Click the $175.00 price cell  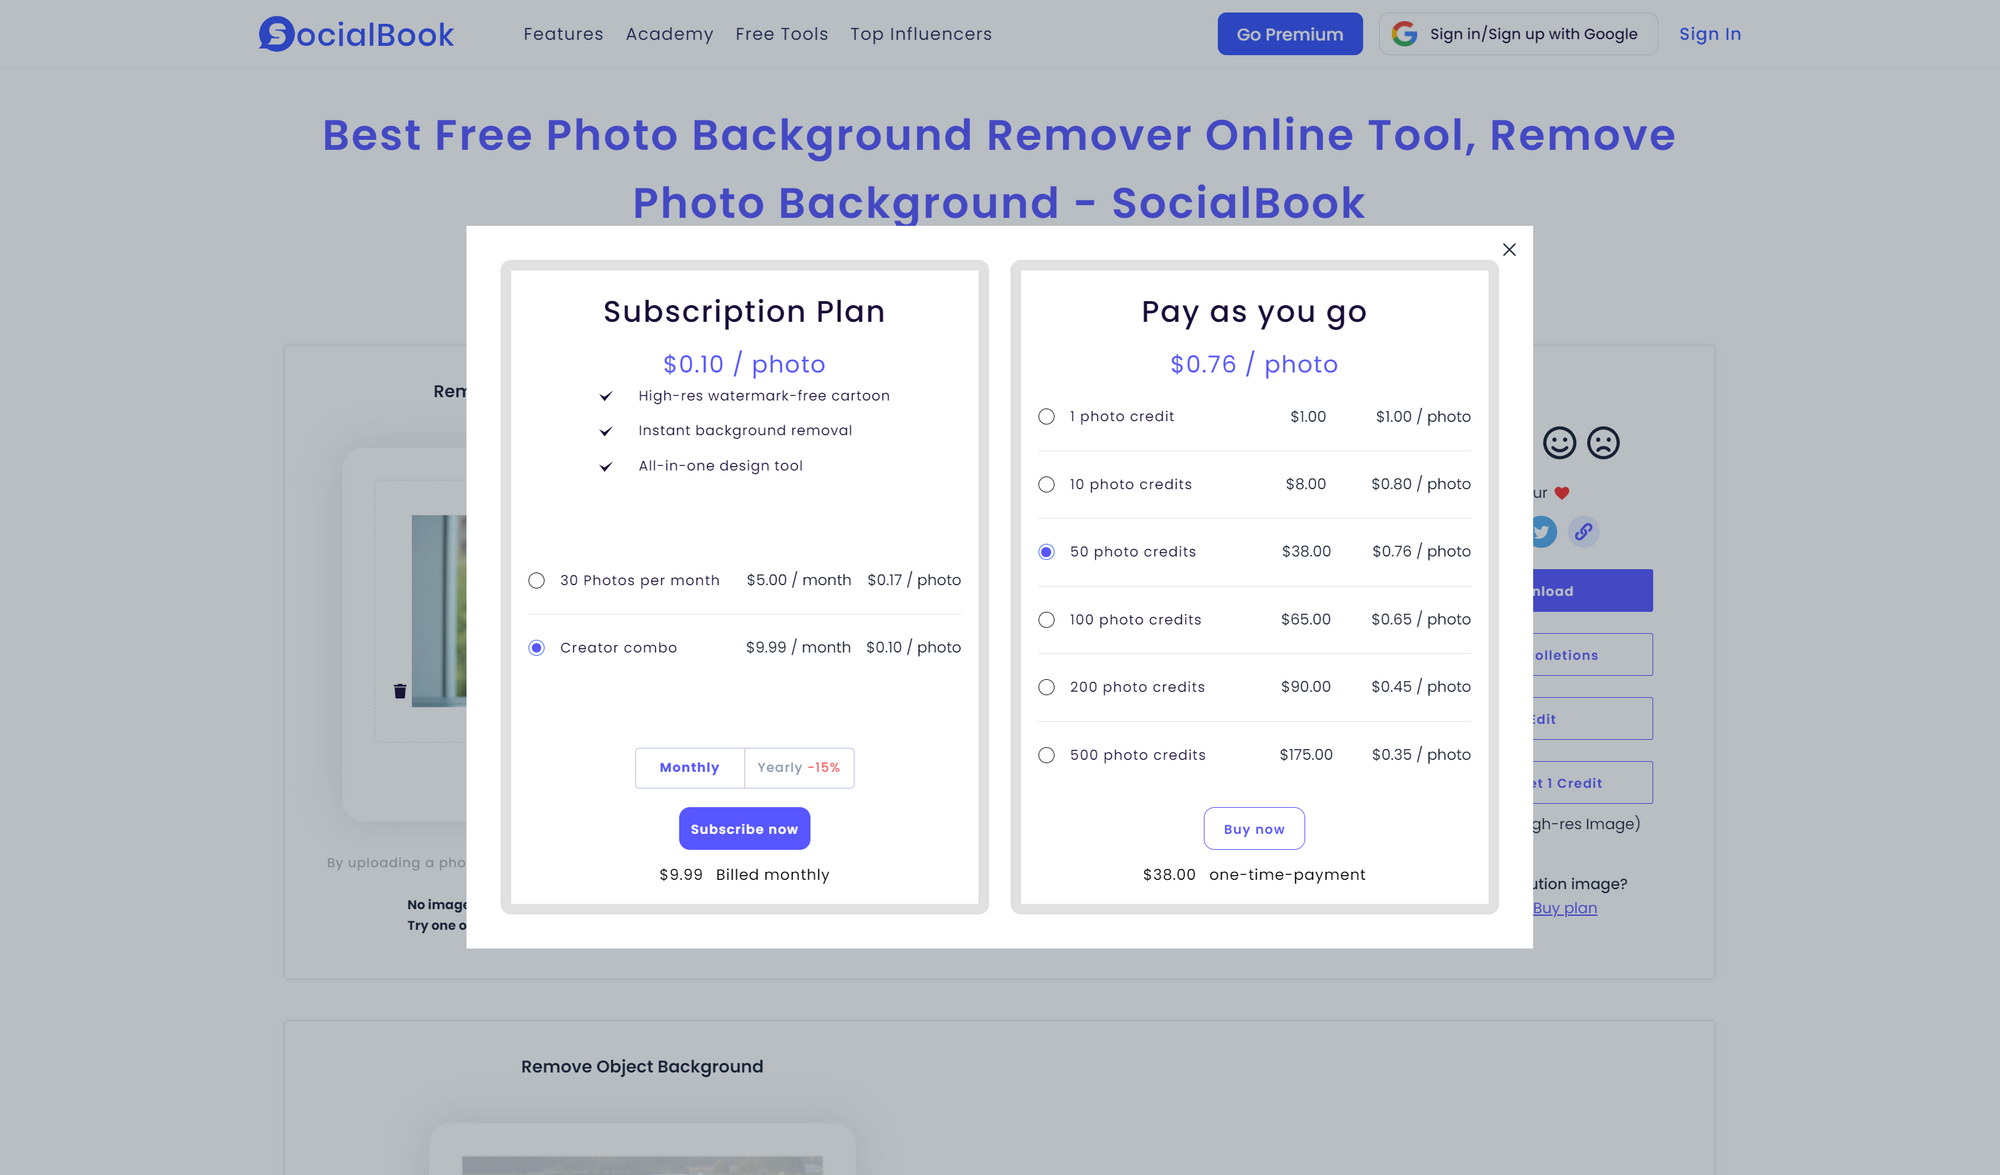click(x=1306, y=755)
